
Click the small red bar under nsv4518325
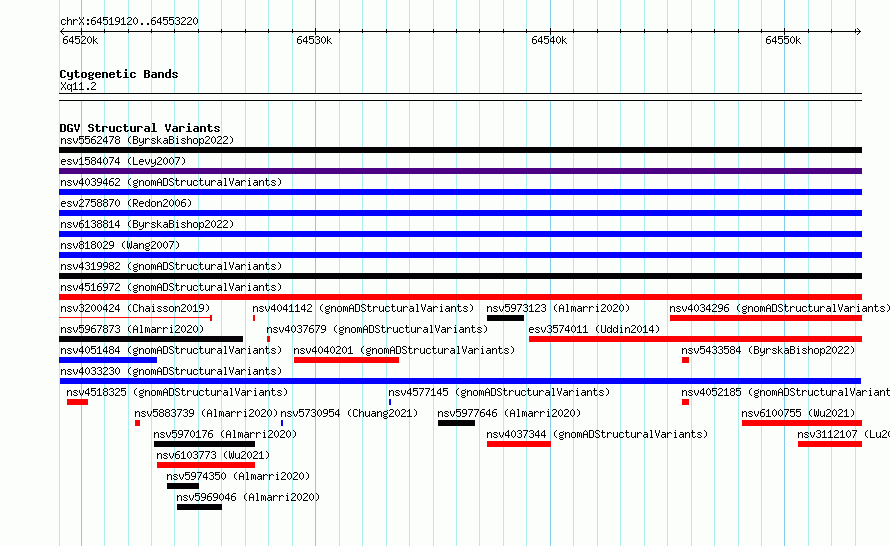[x=77, y=402]
